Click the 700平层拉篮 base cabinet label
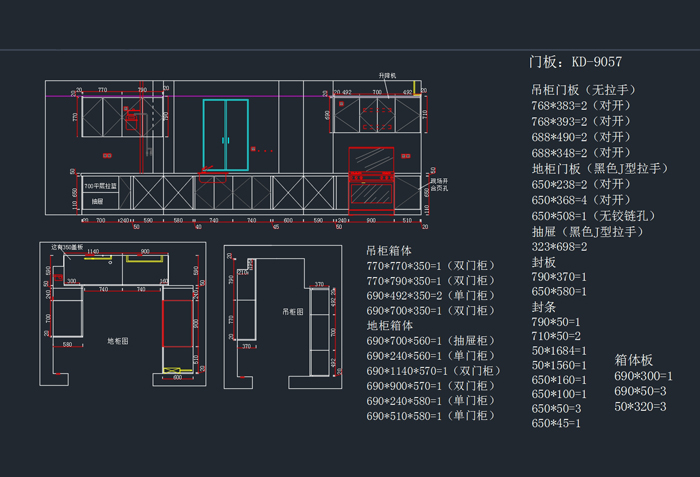 [x=100, y=186]
